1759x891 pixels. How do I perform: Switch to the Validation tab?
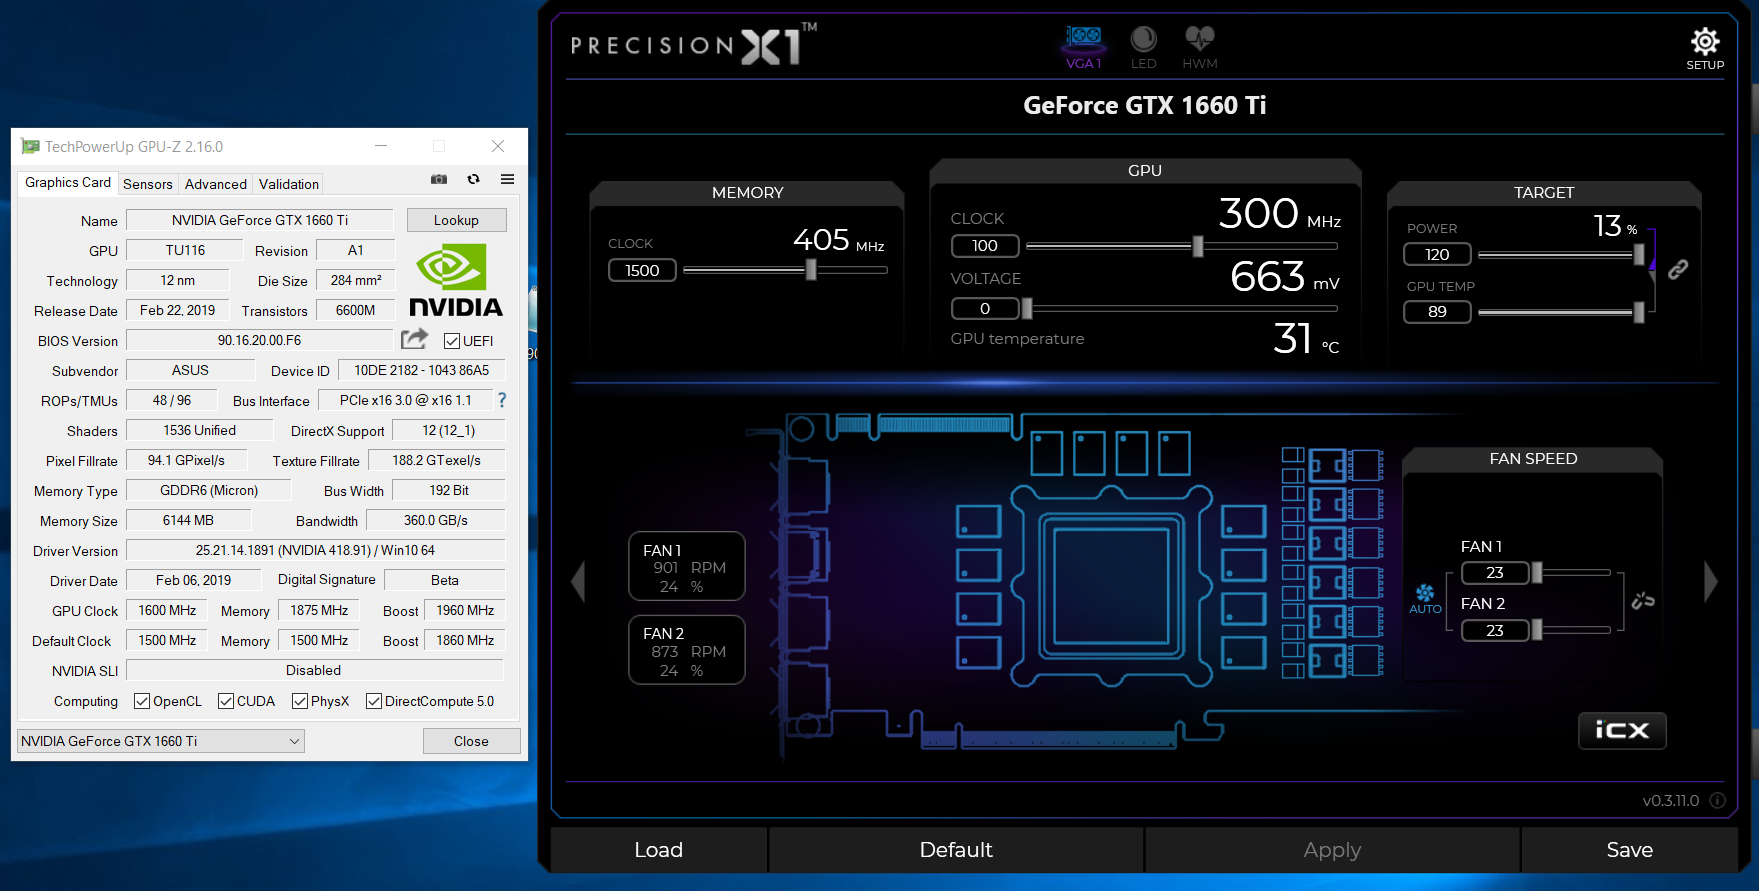click(289, 184)
